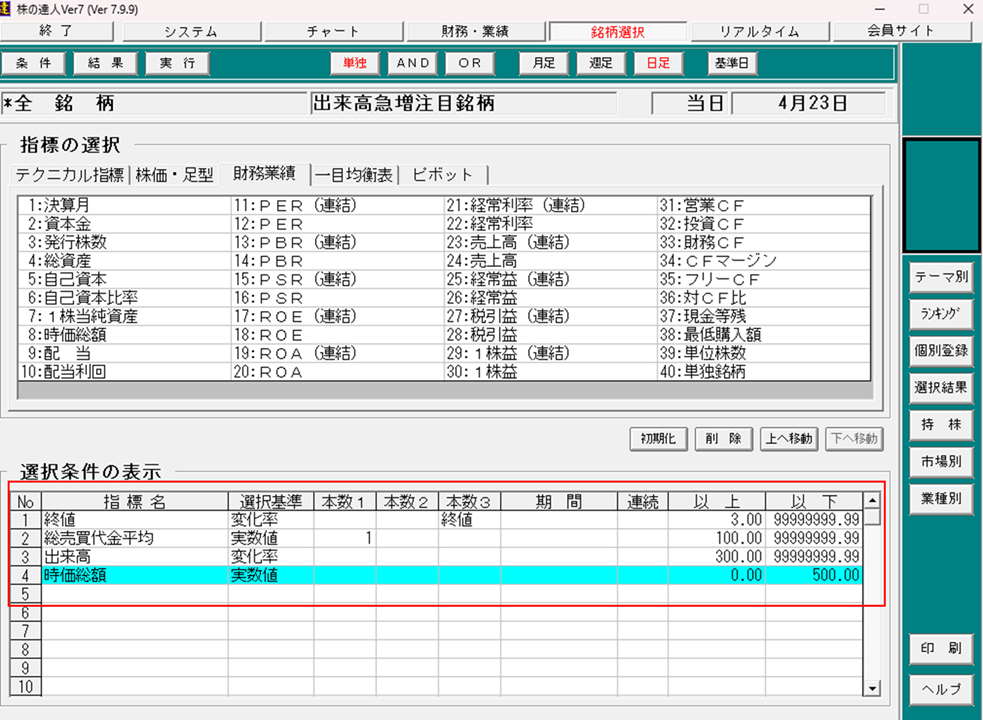Switch to 週足 weekly timeframe
The width and height of the screenshot is (983, 720).
[x=601, y=63]
